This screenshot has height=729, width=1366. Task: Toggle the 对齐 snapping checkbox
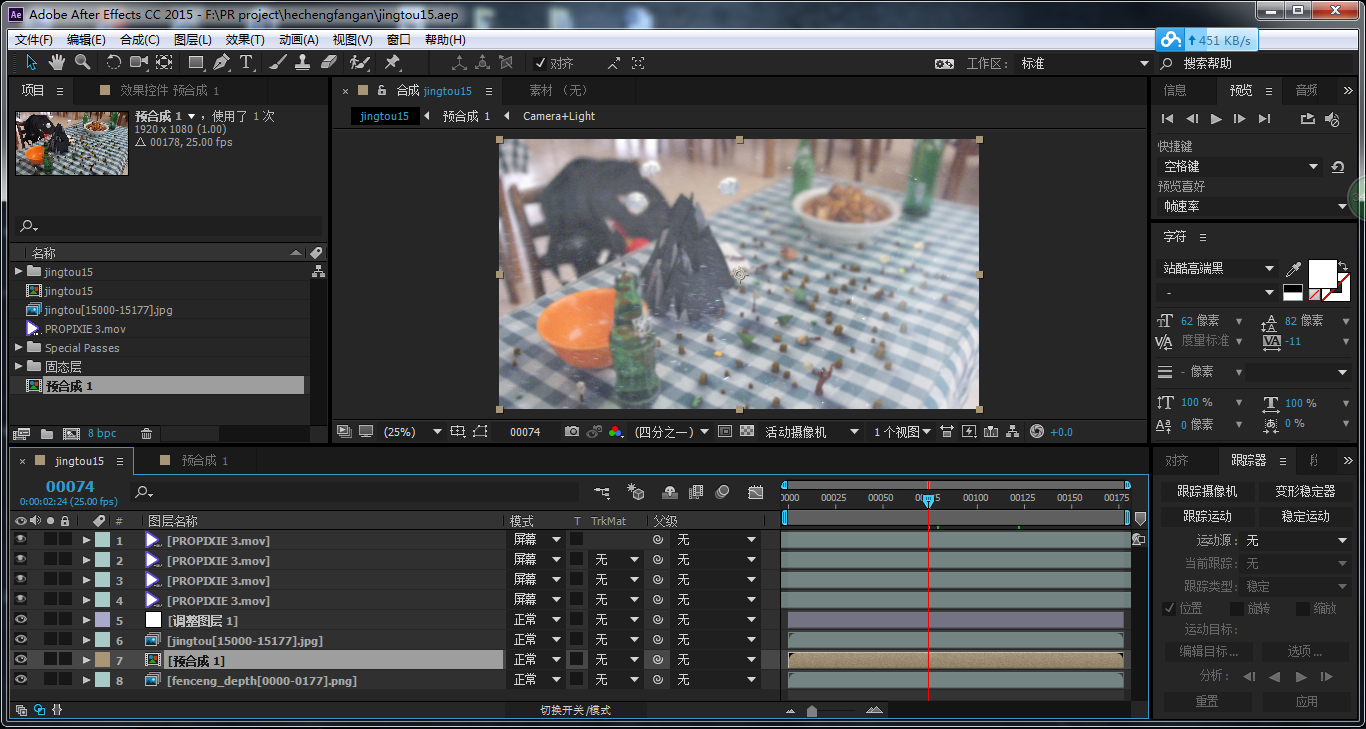click(x=541, y=63)
